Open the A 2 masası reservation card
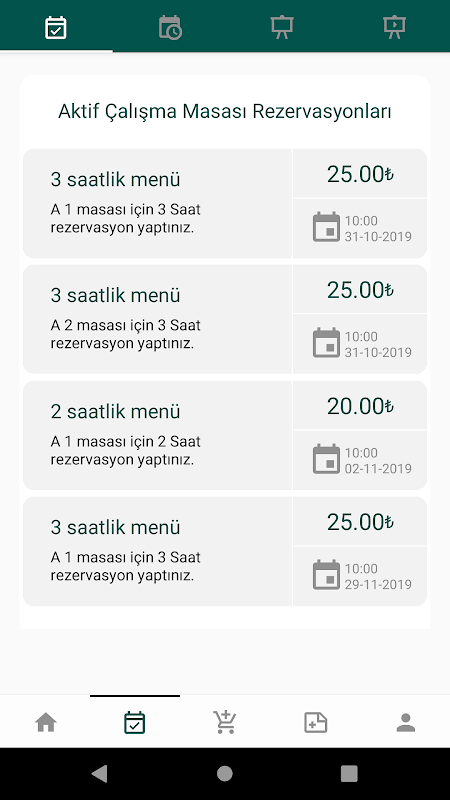 pos(224,319)
